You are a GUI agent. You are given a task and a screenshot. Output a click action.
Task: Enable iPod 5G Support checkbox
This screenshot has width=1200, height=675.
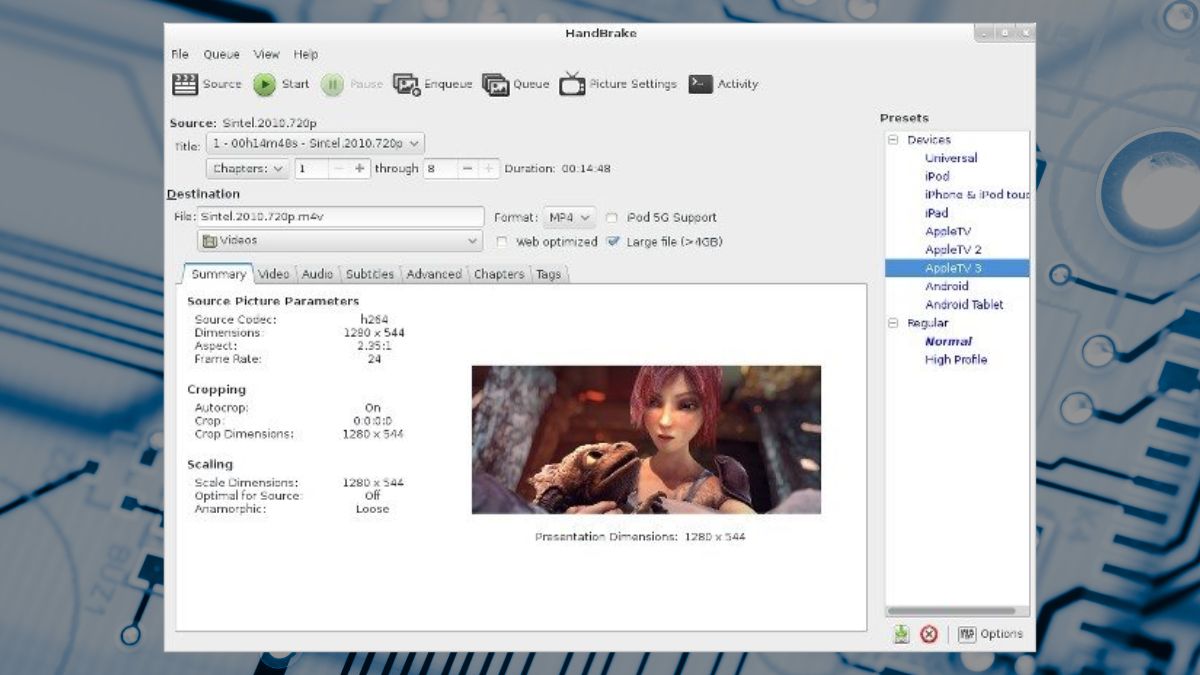click(611, 218)
